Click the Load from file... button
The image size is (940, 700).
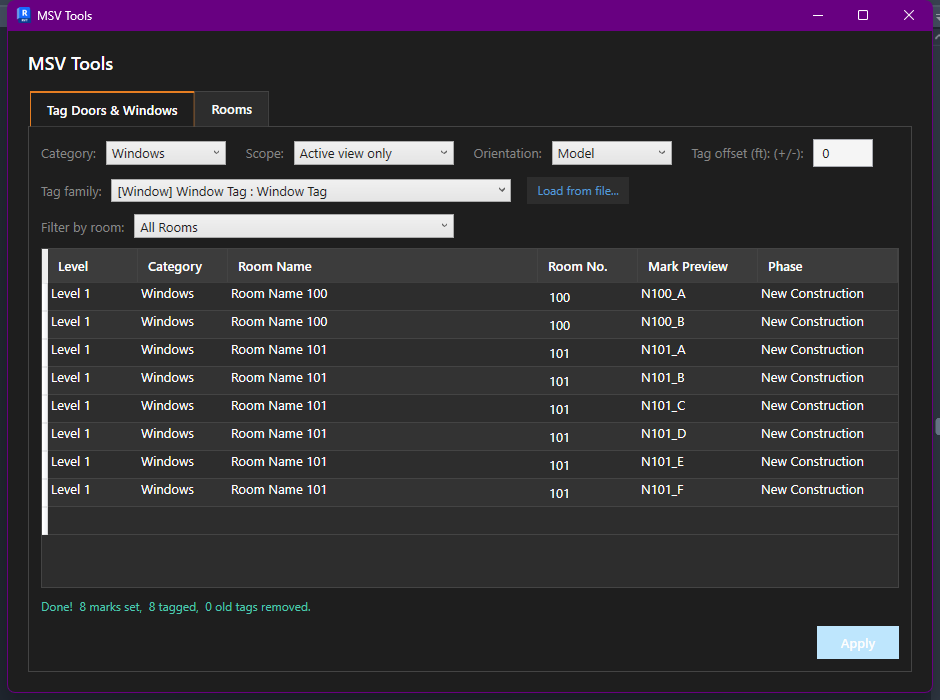click(x=578, y=191)
